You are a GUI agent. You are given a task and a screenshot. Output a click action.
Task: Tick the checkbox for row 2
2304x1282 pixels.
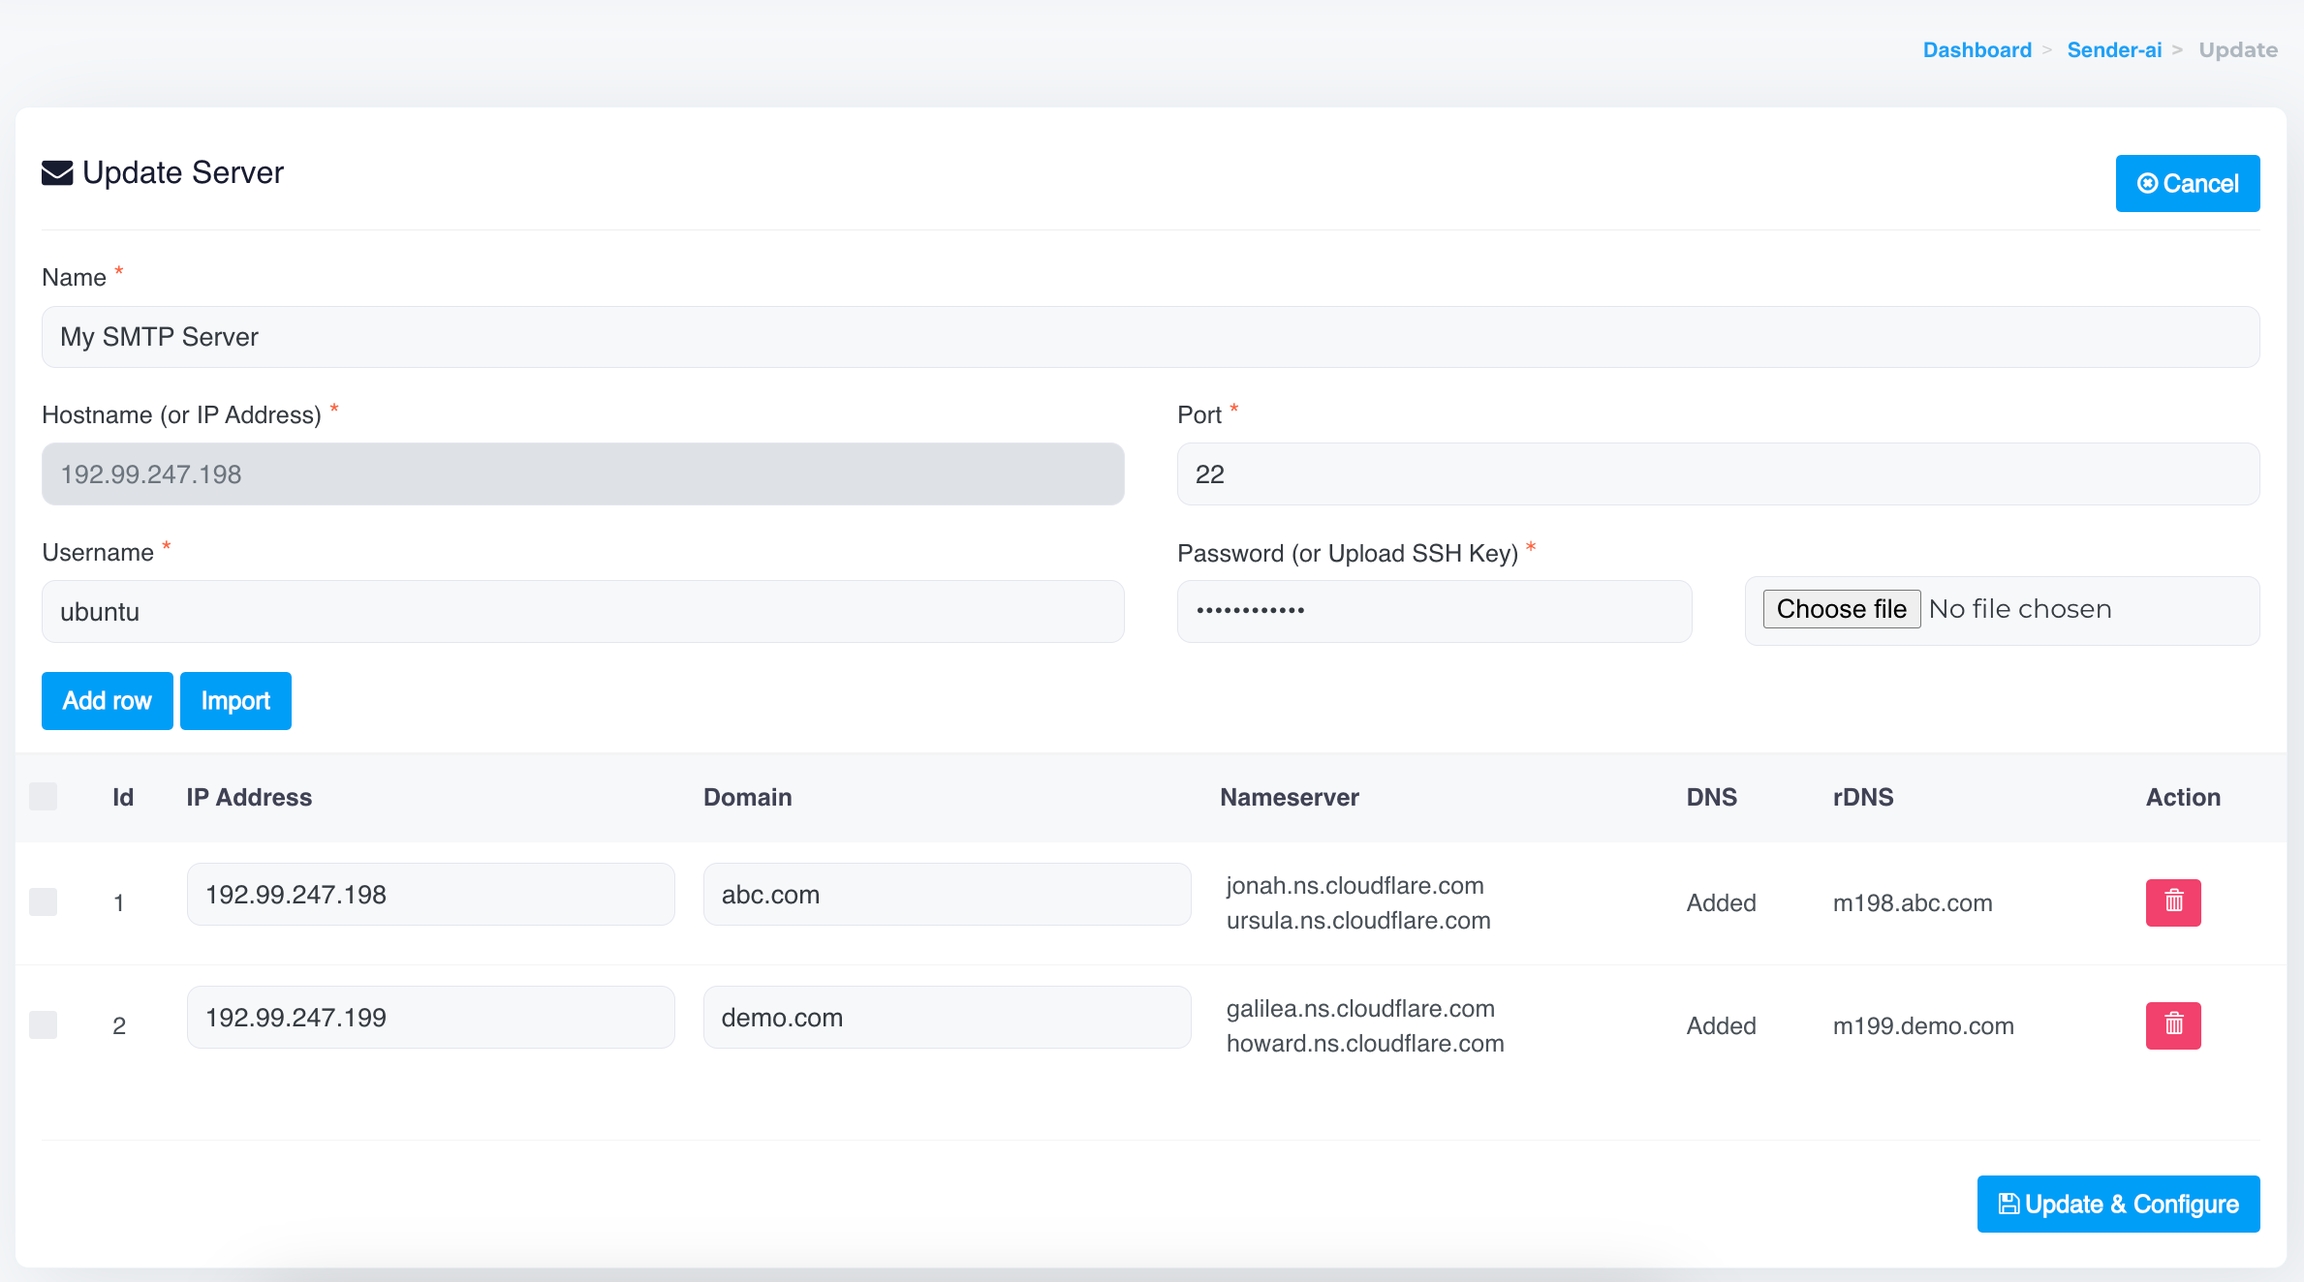43,1025
